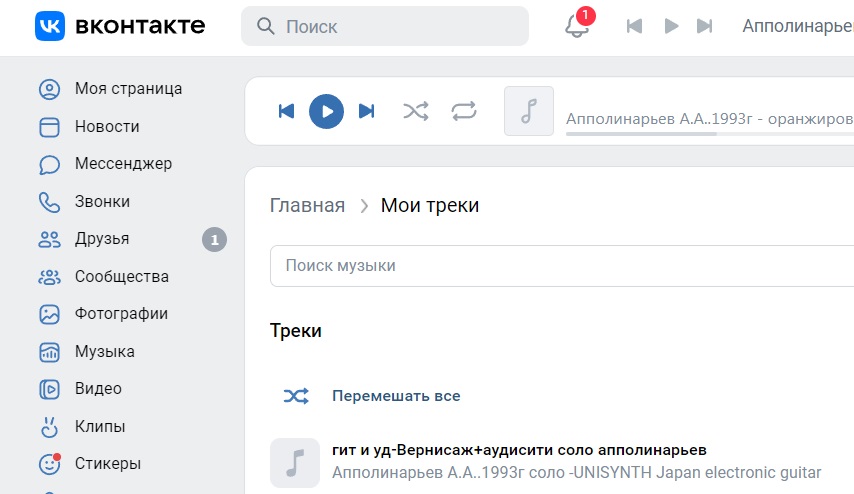Click the Главная breadcrumb link
Screen dimensions: 854x494
[x=307, y=205]
